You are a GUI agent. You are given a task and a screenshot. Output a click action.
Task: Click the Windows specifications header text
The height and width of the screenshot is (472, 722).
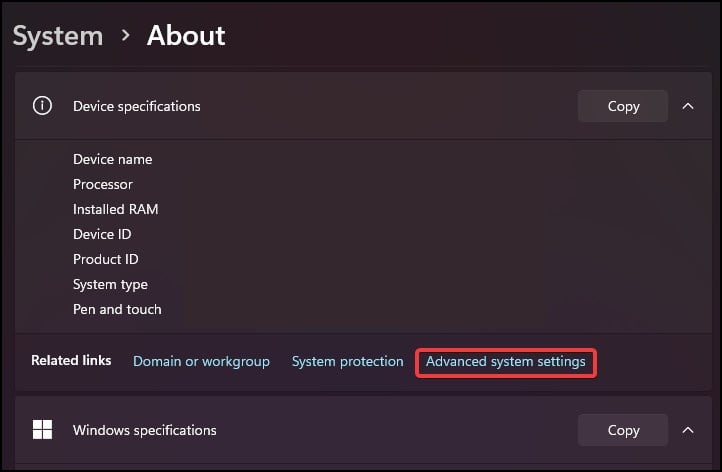(145, 430)
